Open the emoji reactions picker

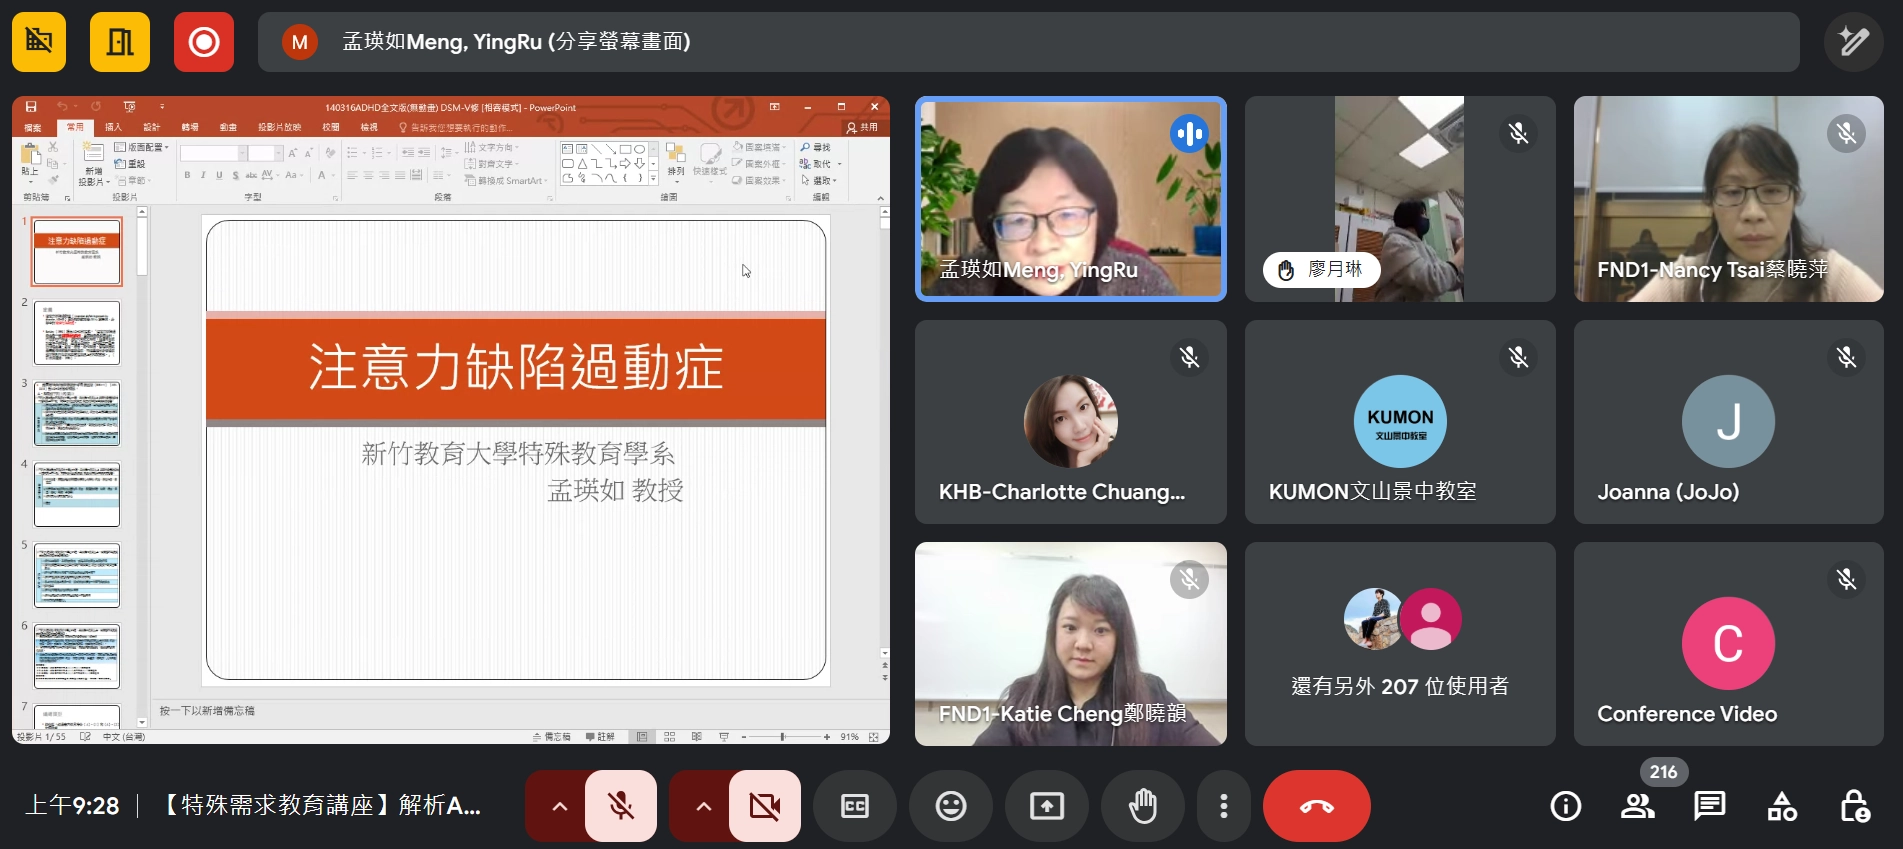pos(950,806)
